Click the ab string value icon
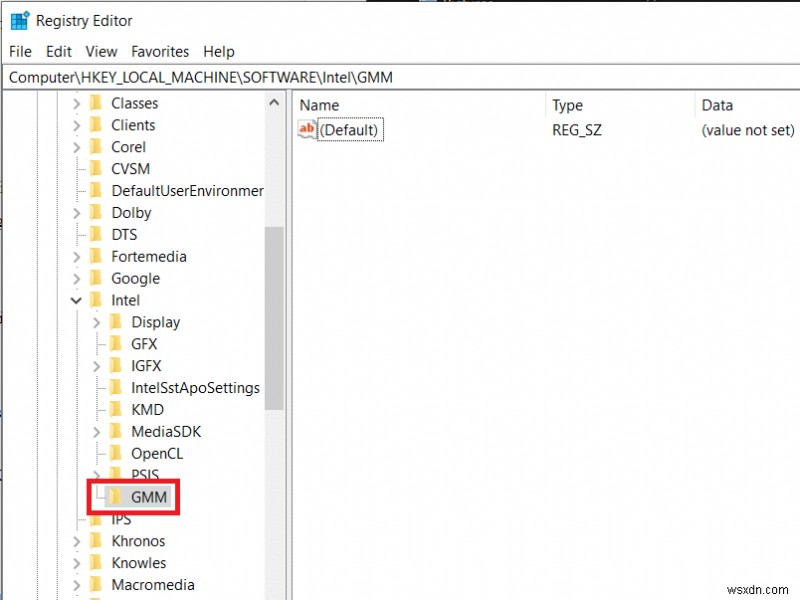 click(x=307, y=129)
